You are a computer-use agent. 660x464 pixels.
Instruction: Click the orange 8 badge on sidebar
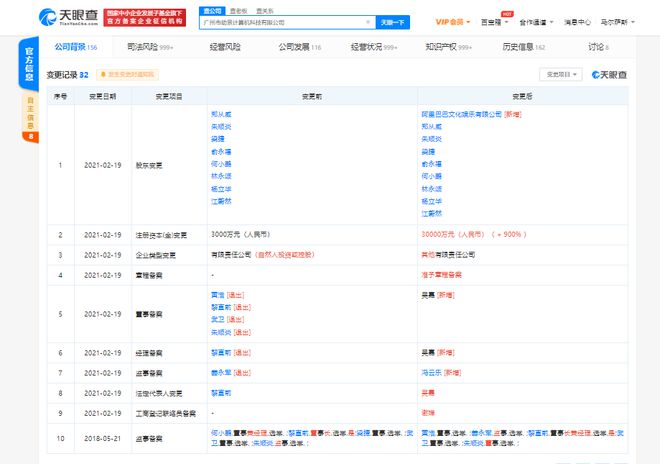tap(30, 135)
